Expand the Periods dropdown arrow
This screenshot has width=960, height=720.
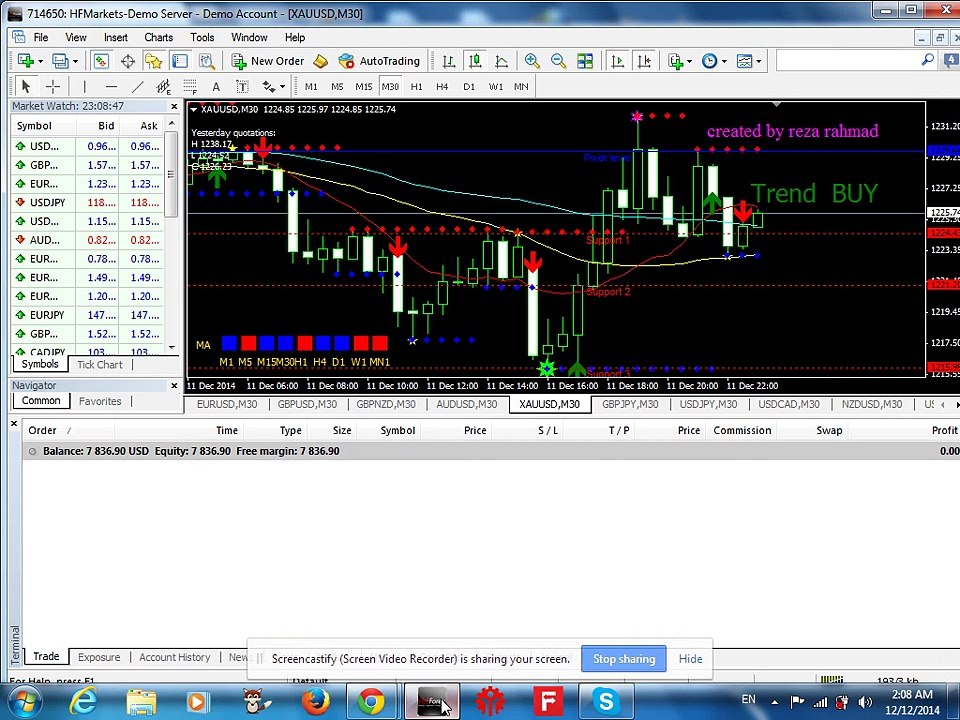[x=724, y=61]
